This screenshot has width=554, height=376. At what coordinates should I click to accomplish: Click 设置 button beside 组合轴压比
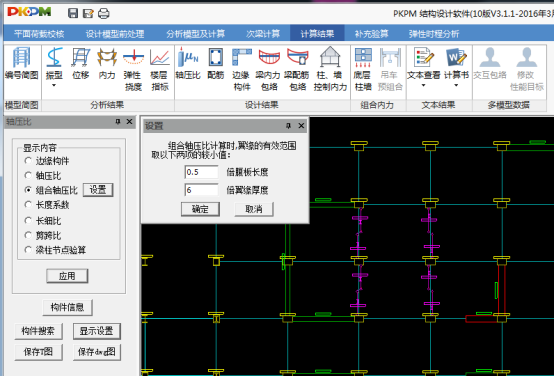(98, 190)
